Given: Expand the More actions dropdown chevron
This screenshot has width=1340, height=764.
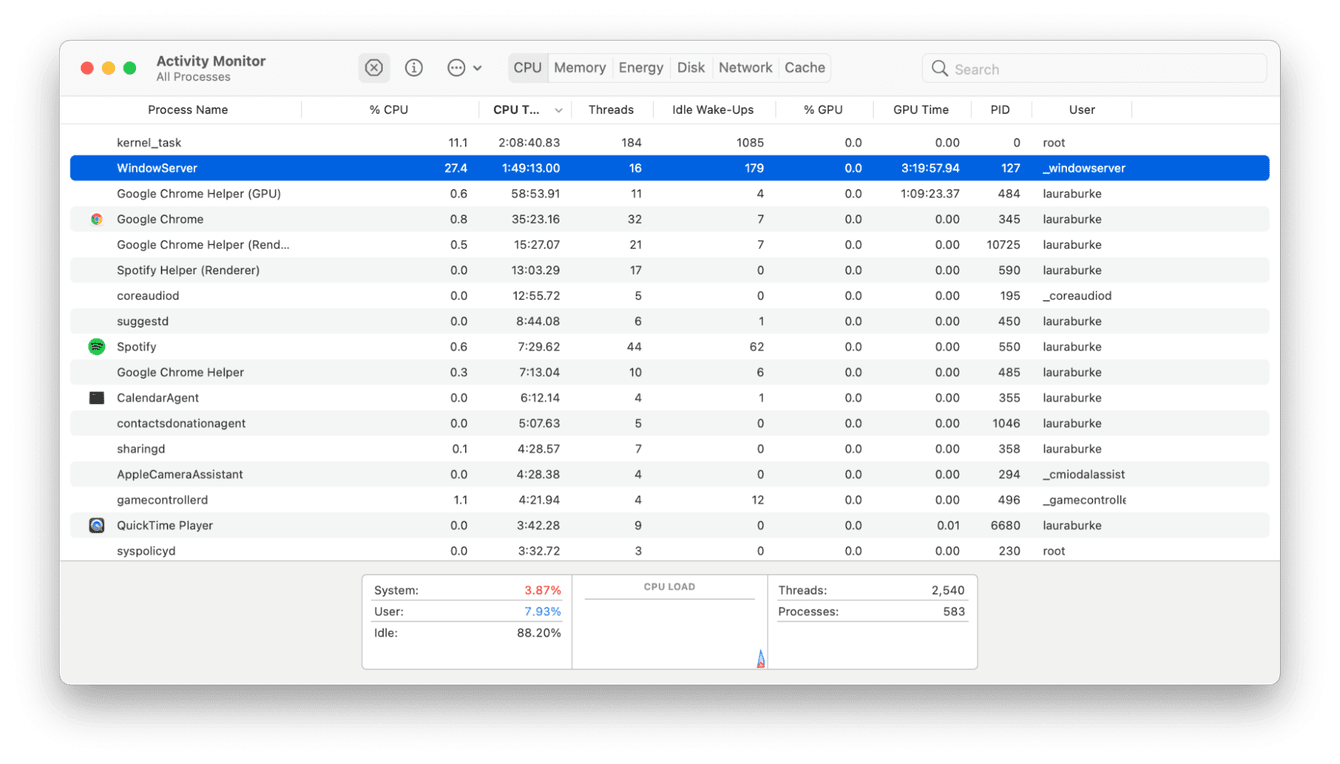Looking at the screenshot, I should pos(478,68).
